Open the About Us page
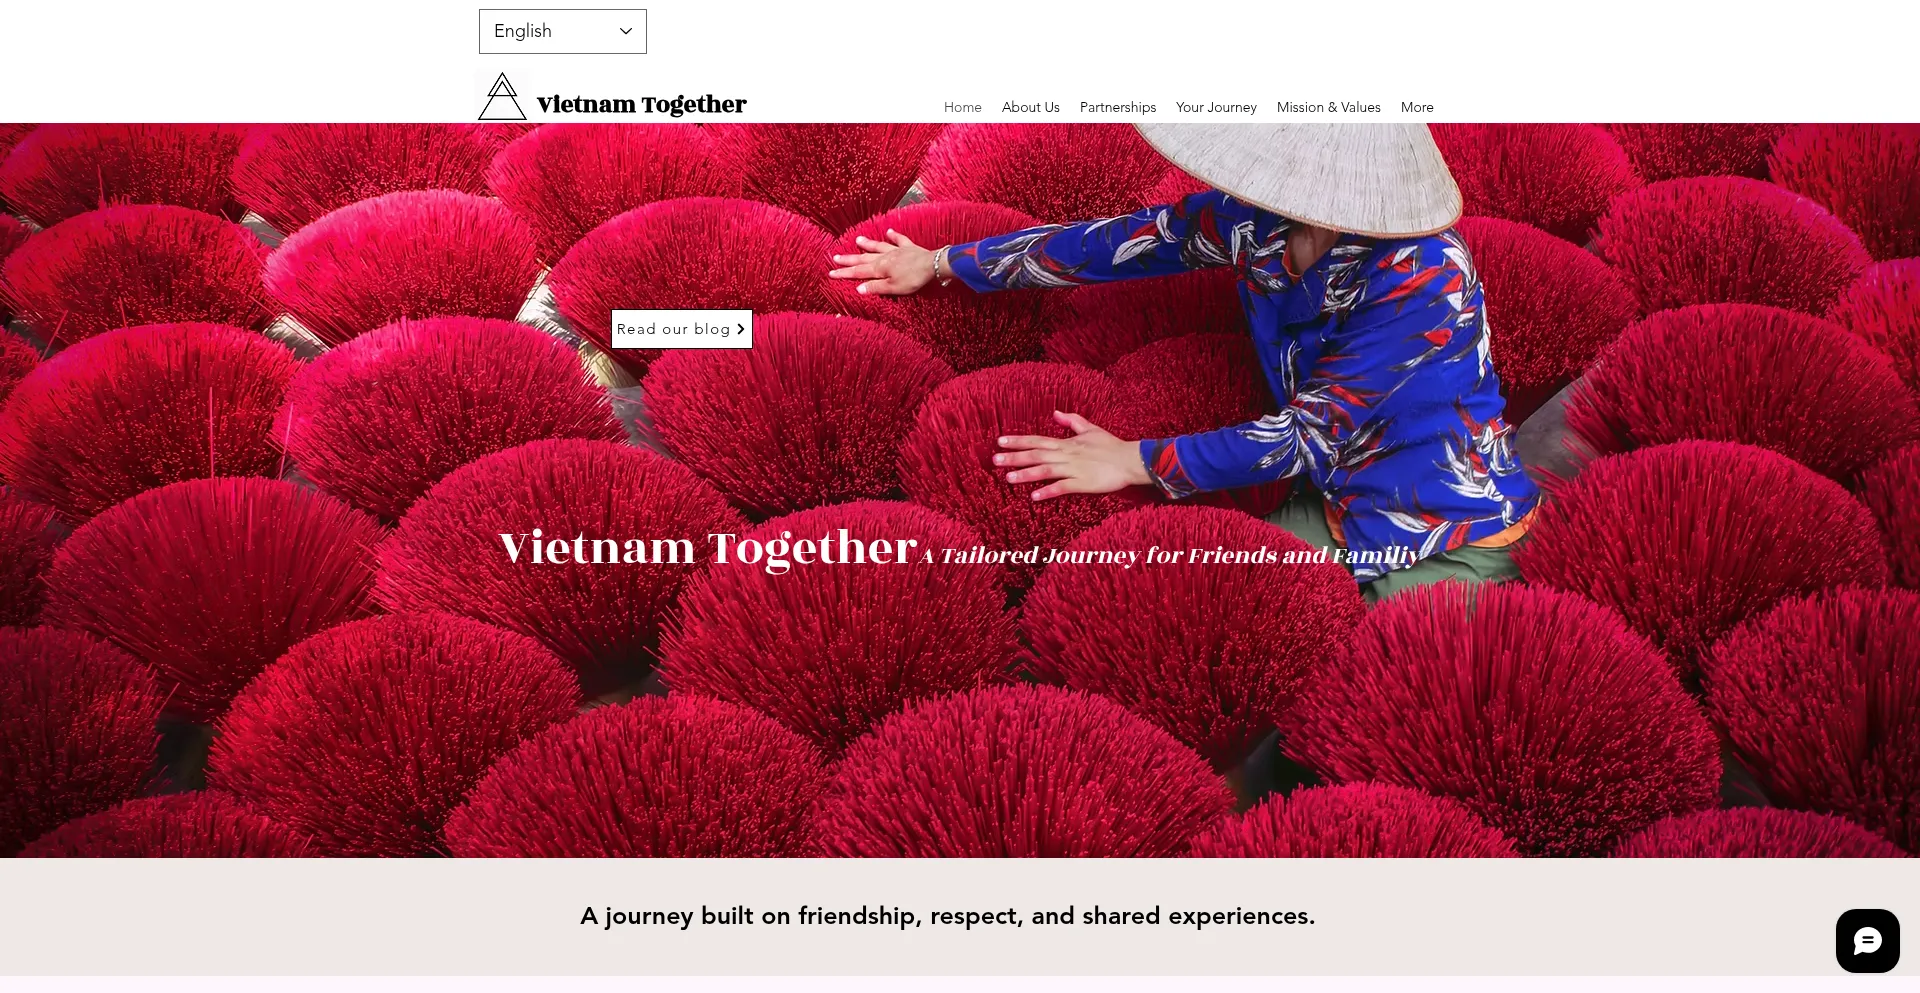 tap(1030, 107)
